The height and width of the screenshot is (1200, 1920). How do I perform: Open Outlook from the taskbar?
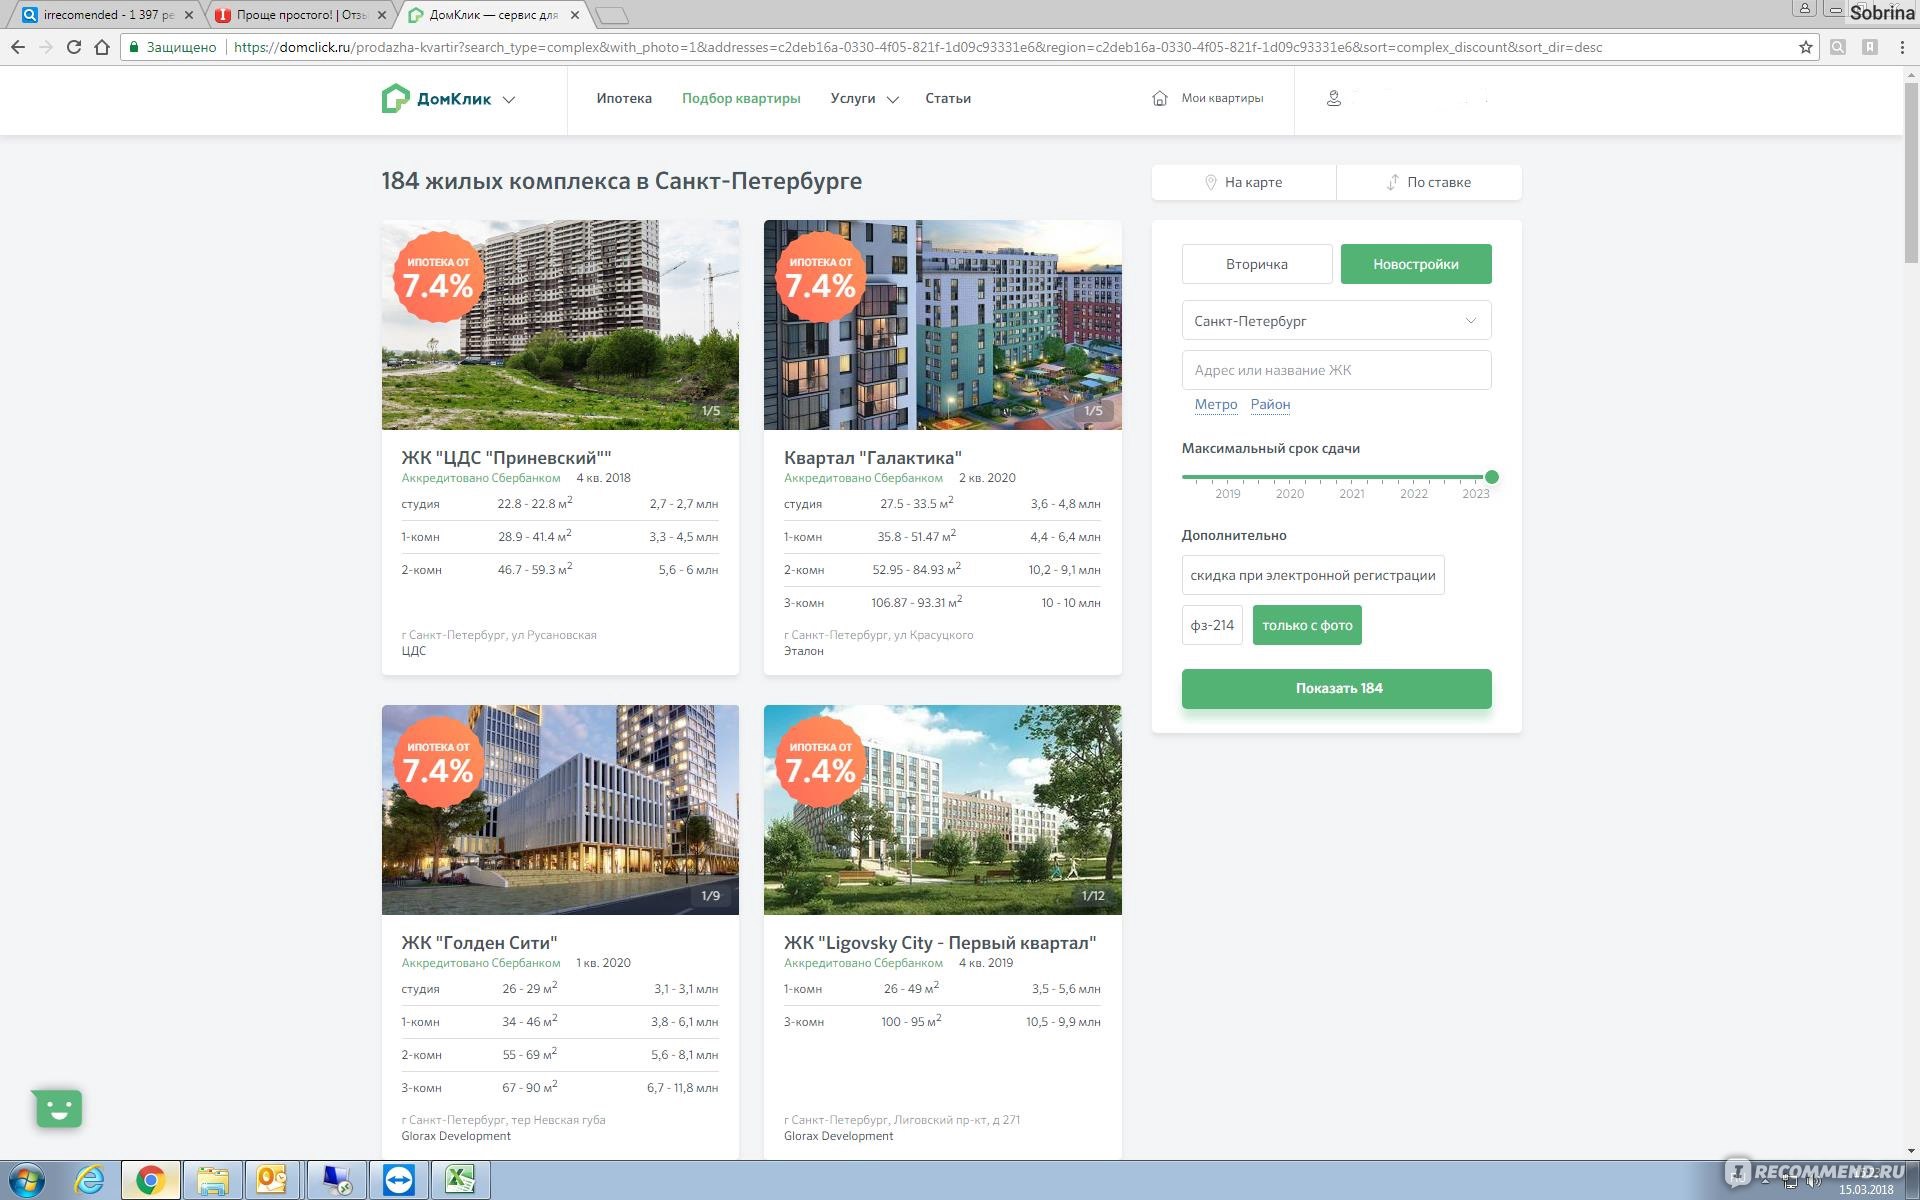click(x=272, y=1181)
